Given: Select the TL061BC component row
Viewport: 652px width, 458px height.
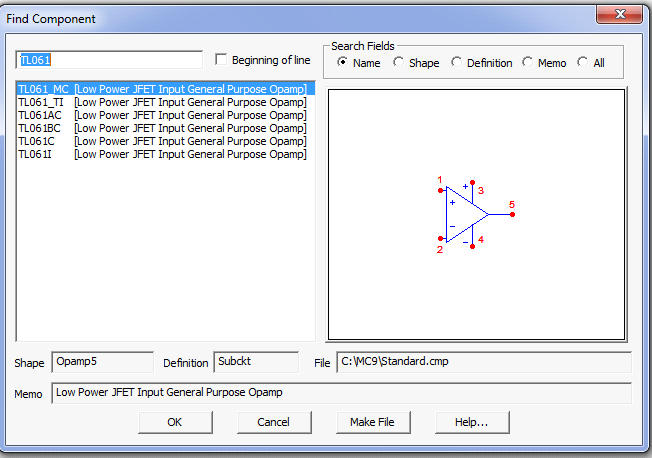Looking at the screenshot, I should pos(165,128).
